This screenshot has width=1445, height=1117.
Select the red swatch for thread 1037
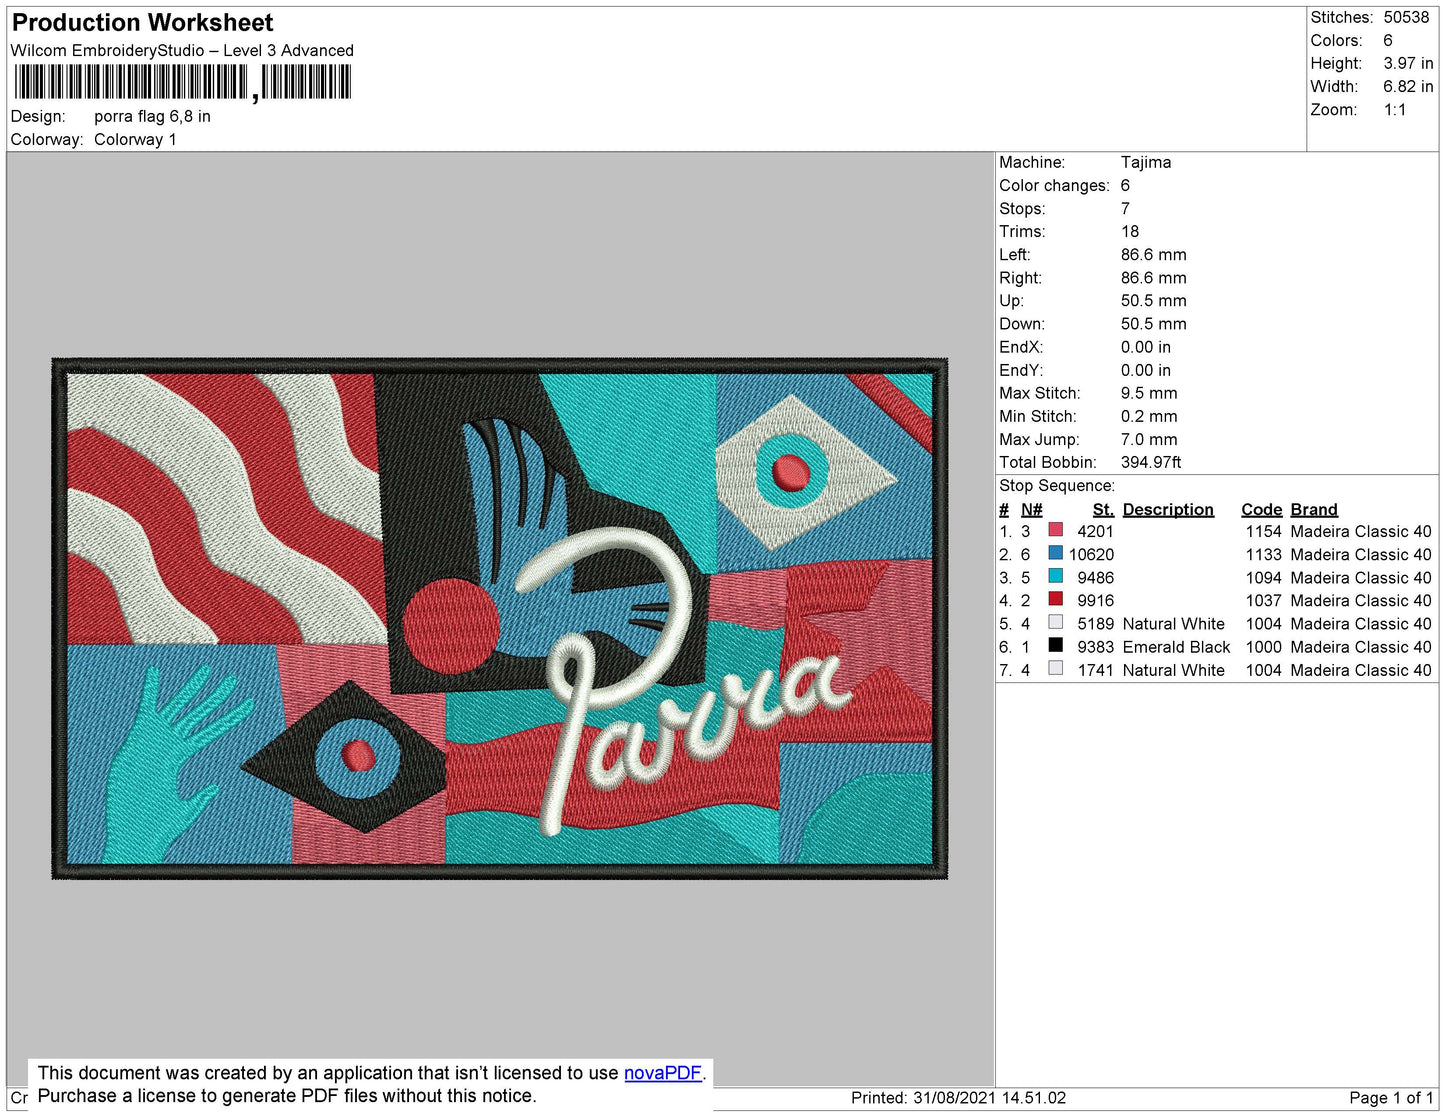tap(1055, 598)
